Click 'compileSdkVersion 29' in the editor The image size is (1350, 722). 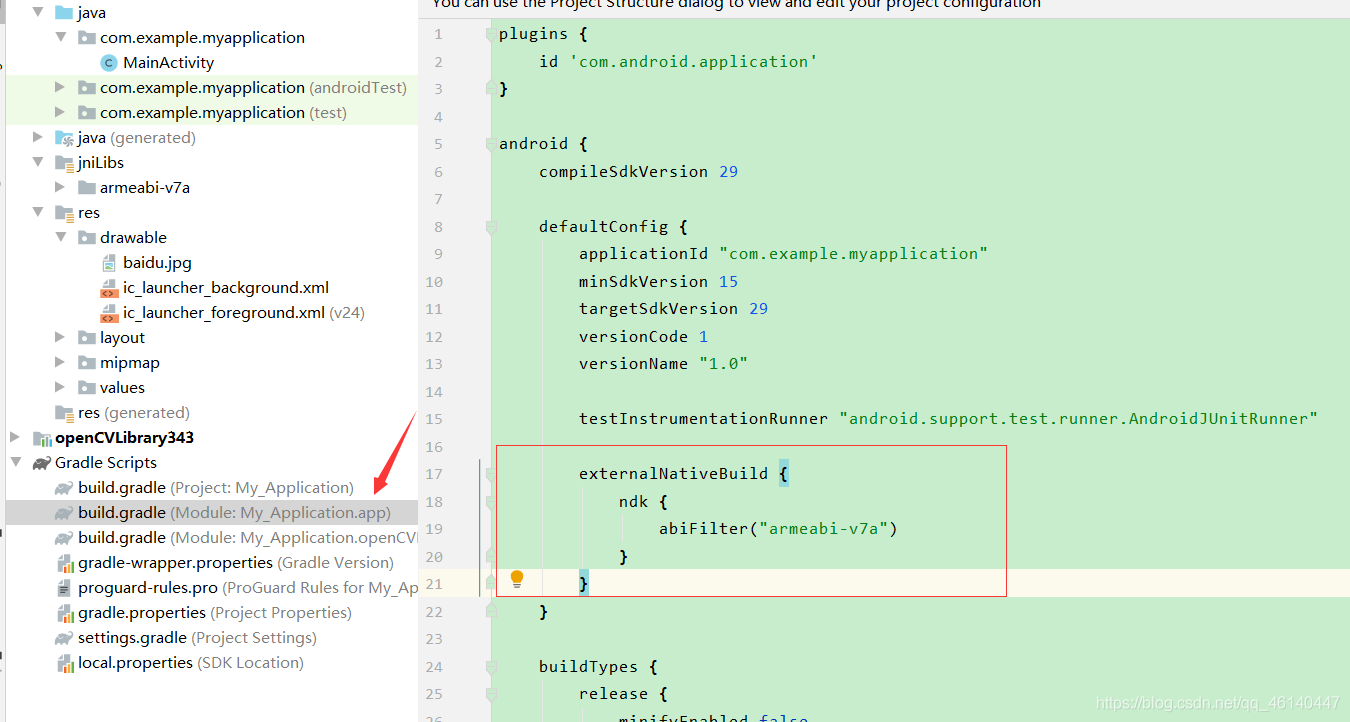638,171
